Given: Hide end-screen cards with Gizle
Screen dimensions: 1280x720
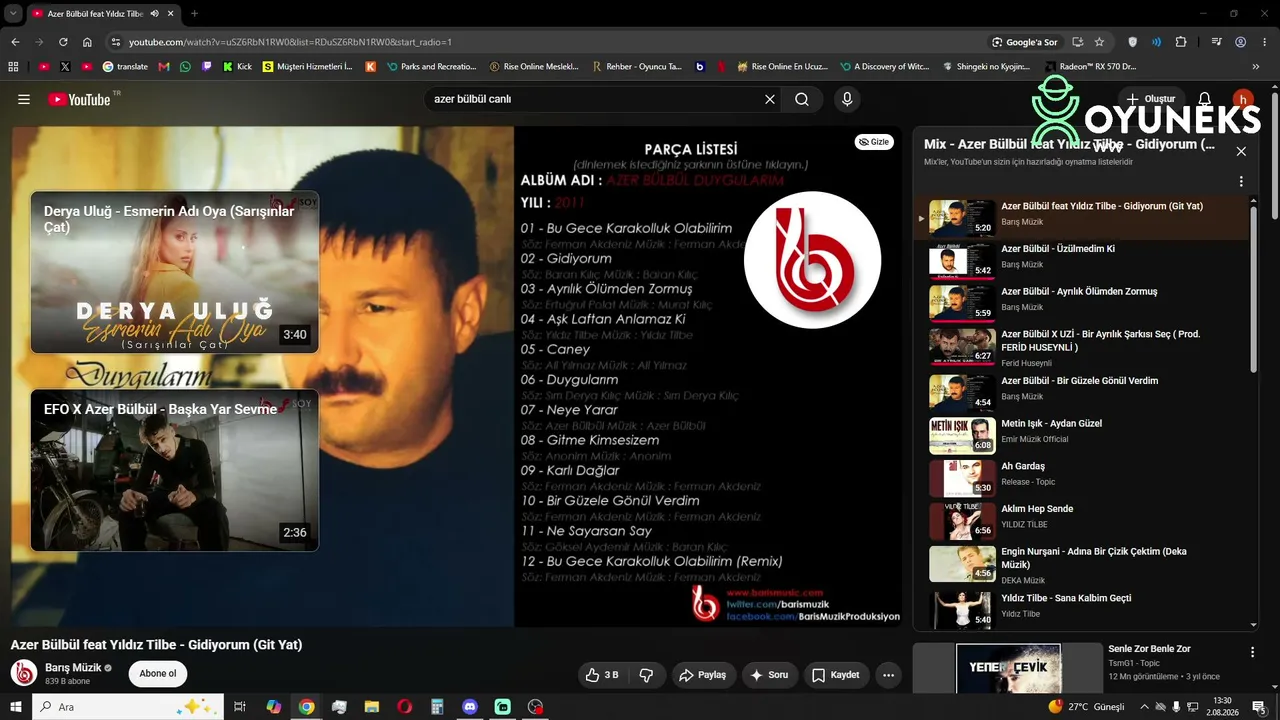Looking at the screenshot, I should point(874,142).
